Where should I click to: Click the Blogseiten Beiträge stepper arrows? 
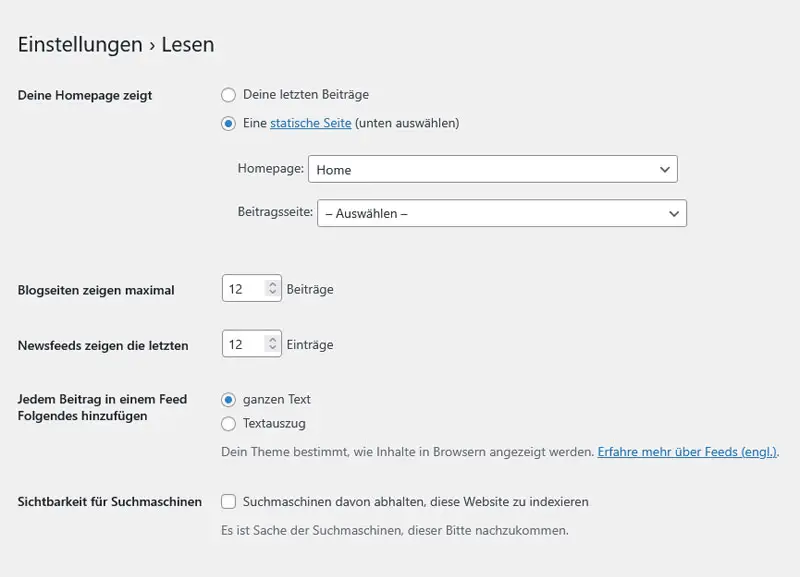272,288
